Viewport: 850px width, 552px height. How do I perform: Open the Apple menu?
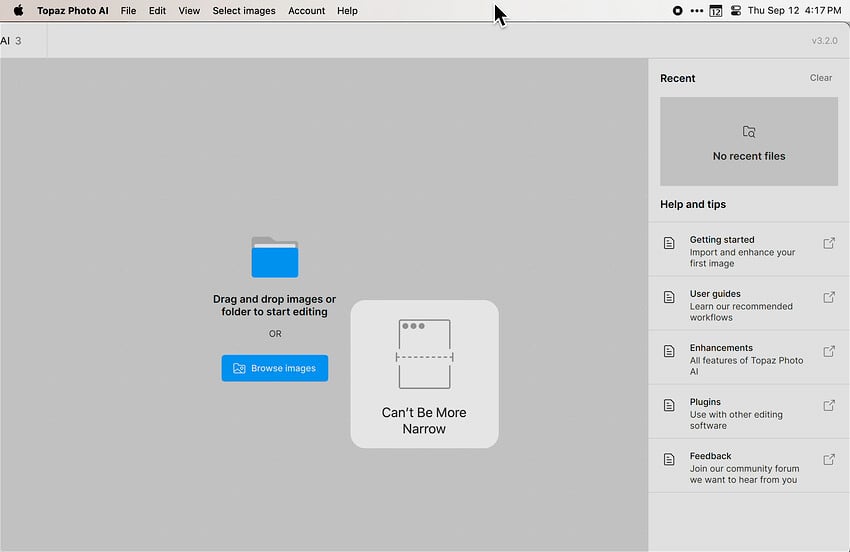18,11
